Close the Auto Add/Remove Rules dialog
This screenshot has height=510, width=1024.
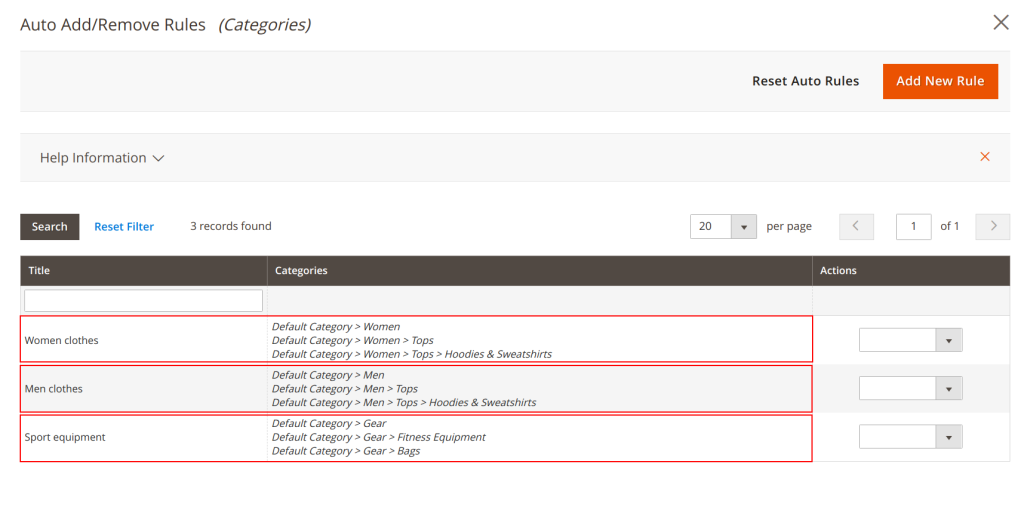pos(1000,22)
